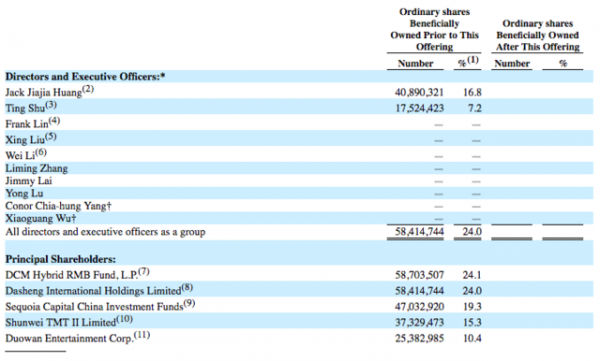Image resolution: width=600 pixels, height=361 pixels.
Task: Select the Shunwei TMT II Limited row
Action: pos(299,322)
